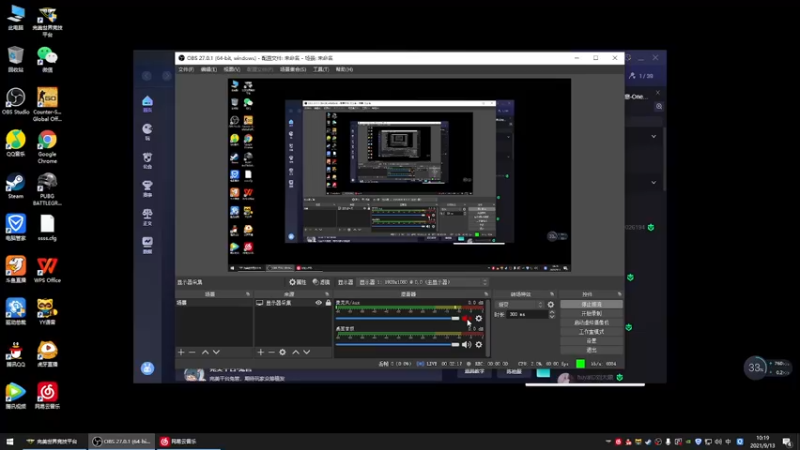Click the transition duration 300 ms field
This screenshot has width=800, height=450.
[x=527, y=315]
